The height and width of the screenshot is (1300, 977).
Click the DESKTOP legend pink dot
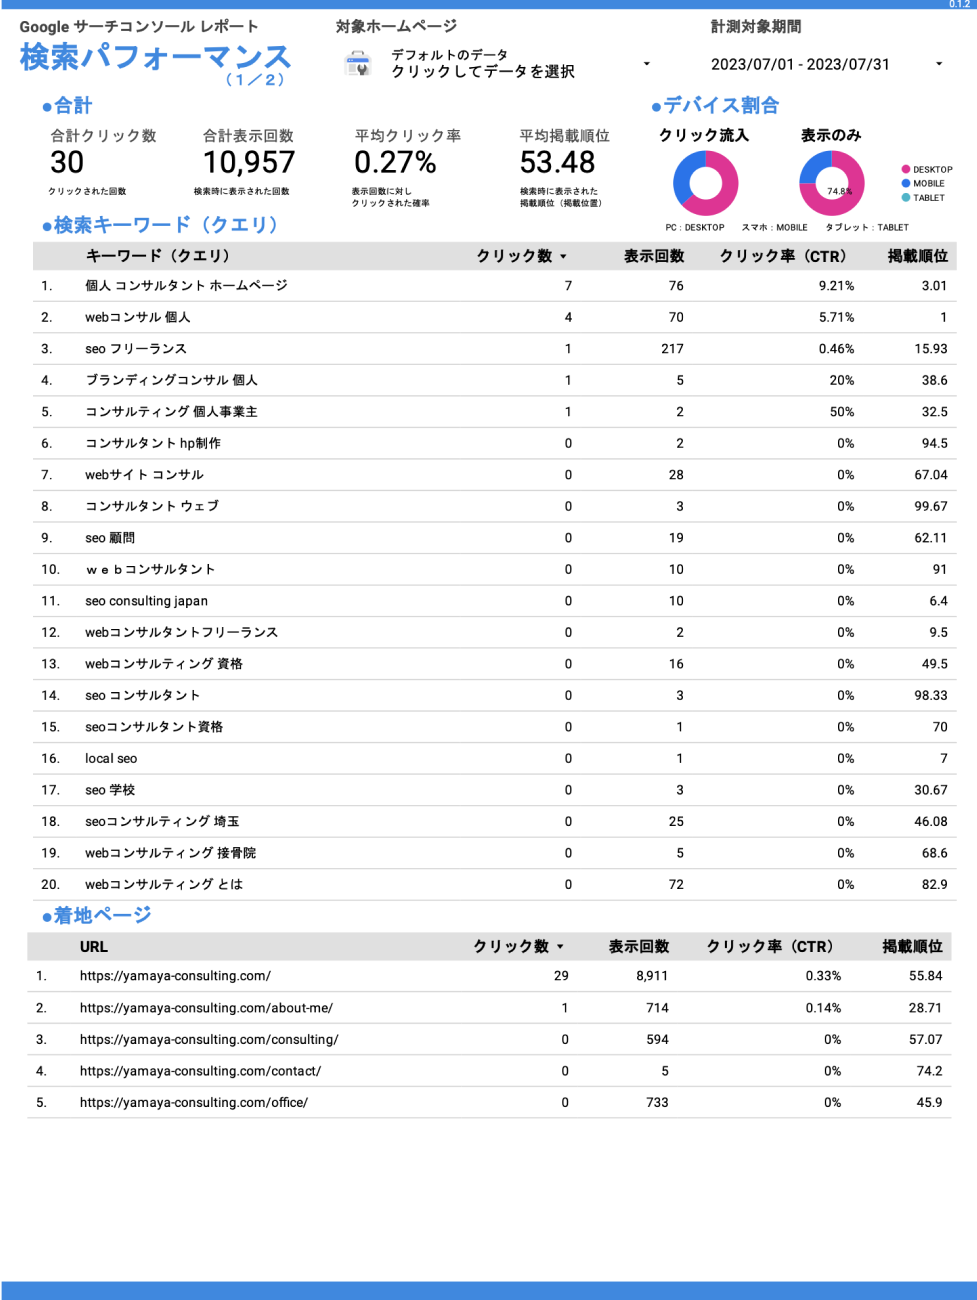pos(906,170)
